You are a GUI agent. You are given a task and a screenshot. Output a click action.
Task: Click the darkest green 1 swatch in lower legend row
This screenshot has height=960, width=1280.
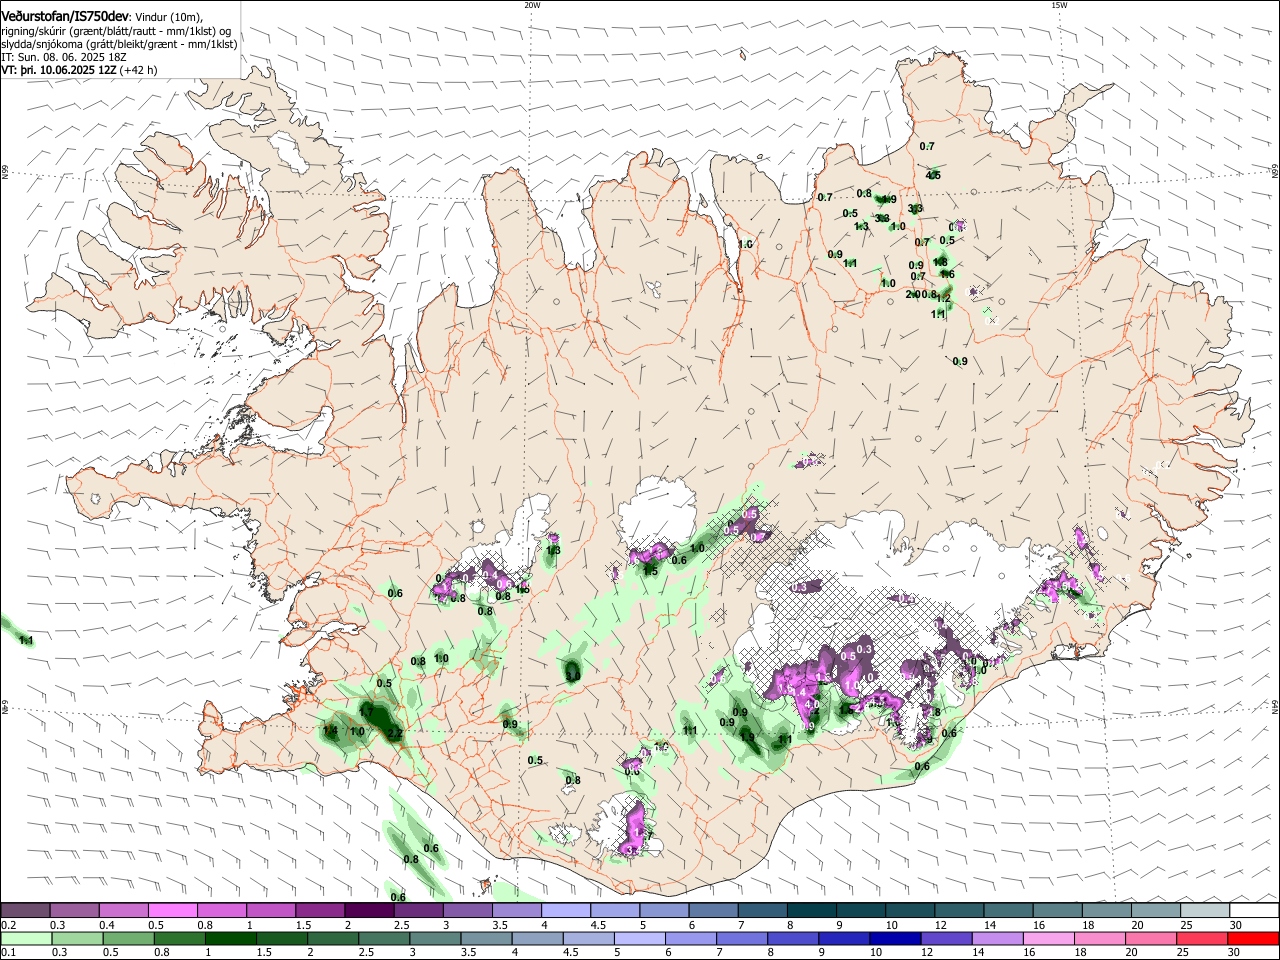pyautogui.click(x=230, y=938)
